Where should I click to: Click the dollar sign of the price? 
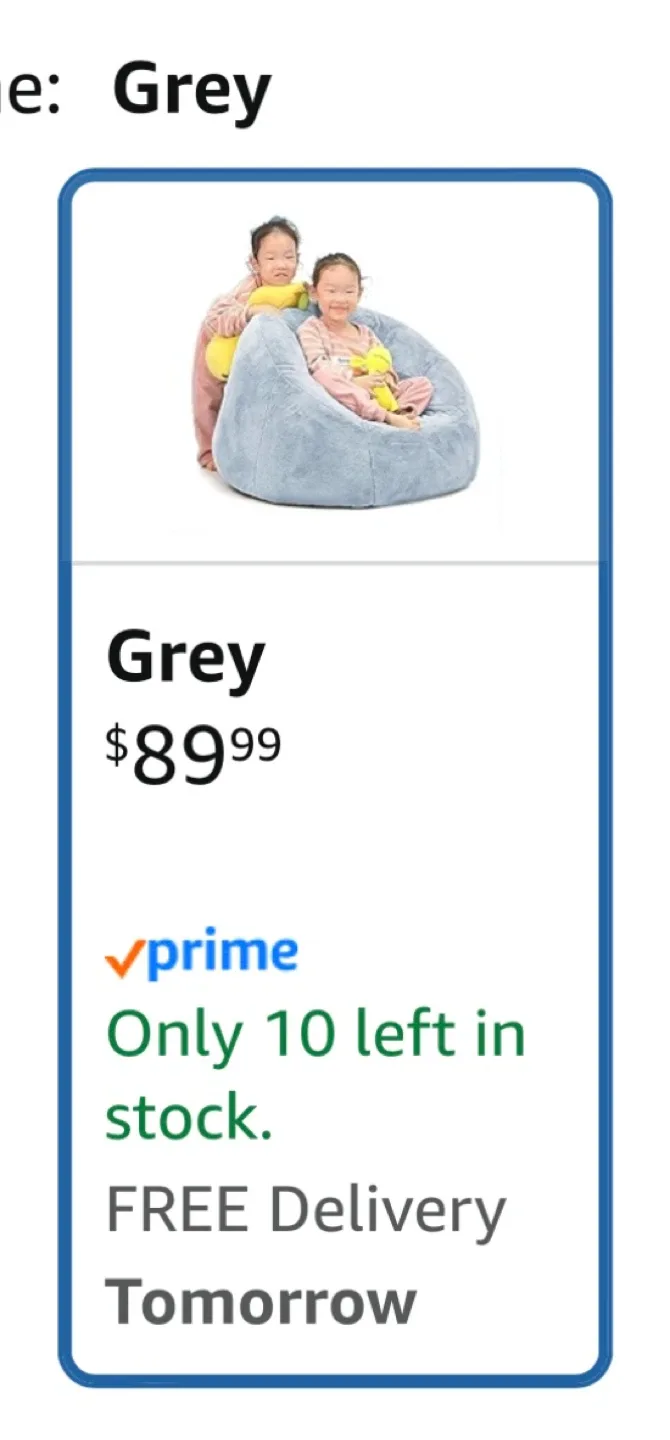[x=117, y=745]
